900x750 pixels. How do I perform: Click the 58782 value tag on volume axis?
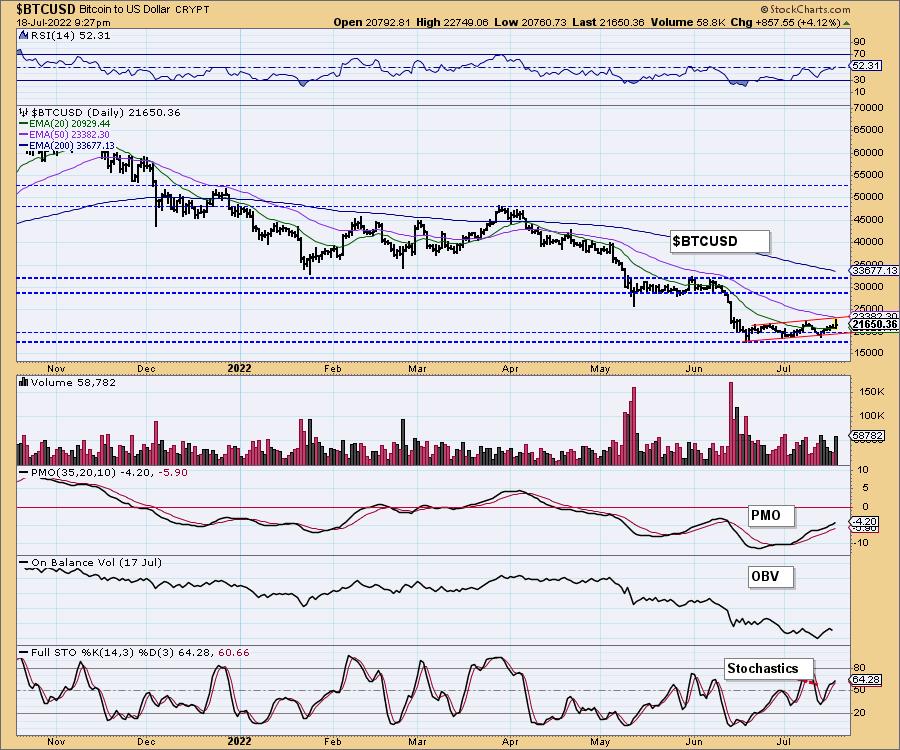point(868,436)
